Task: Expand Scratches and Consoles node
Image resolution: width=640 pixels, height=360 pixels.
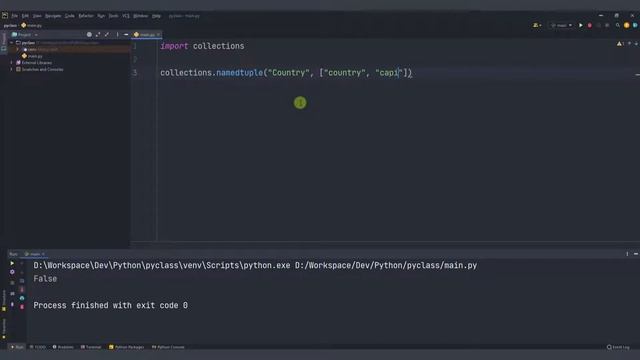Action: pos(11,69)
